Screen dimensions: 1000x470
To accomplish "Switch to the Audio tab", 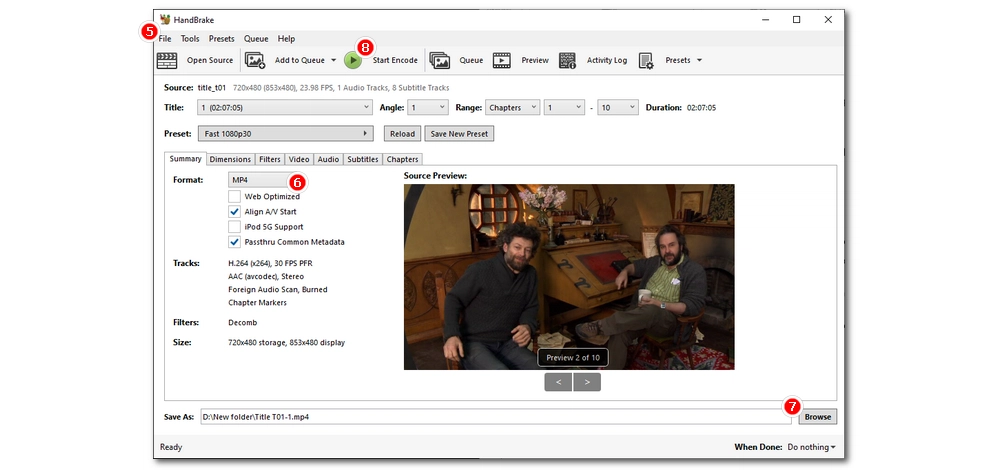I will (x=328, y=159).
